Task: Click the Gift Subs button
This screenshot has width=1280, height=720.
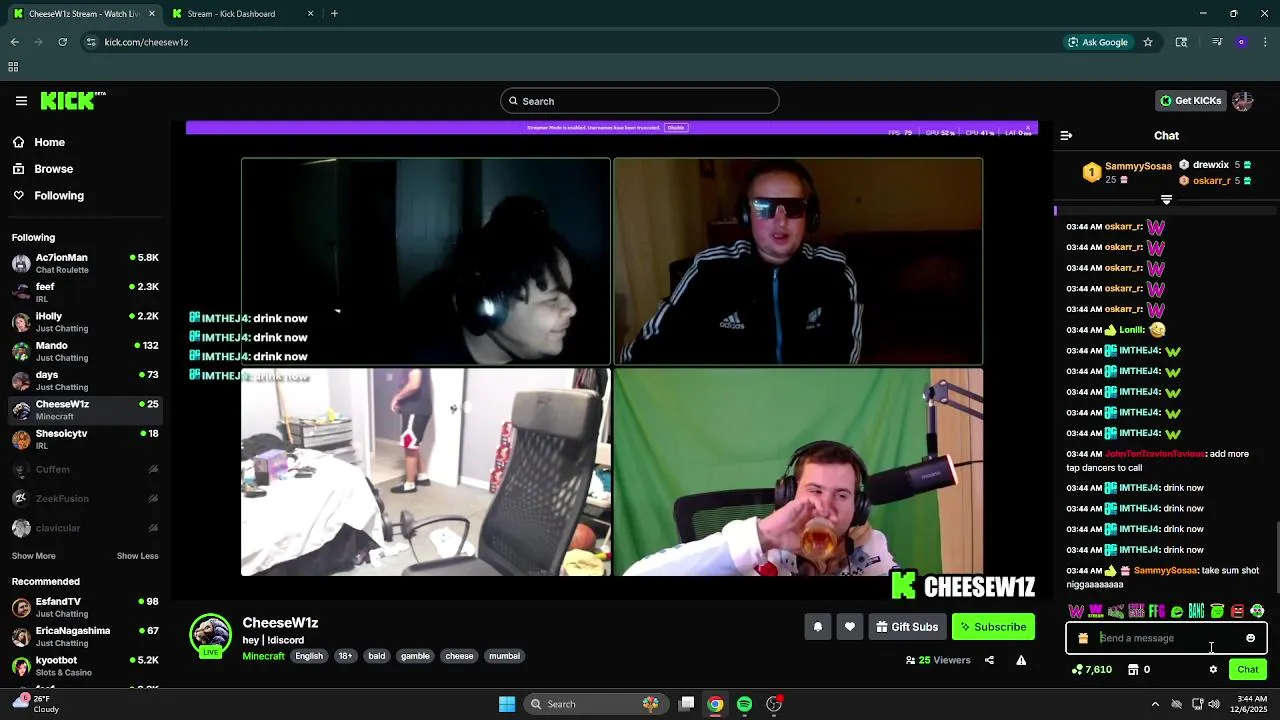Action: [907, 627]
